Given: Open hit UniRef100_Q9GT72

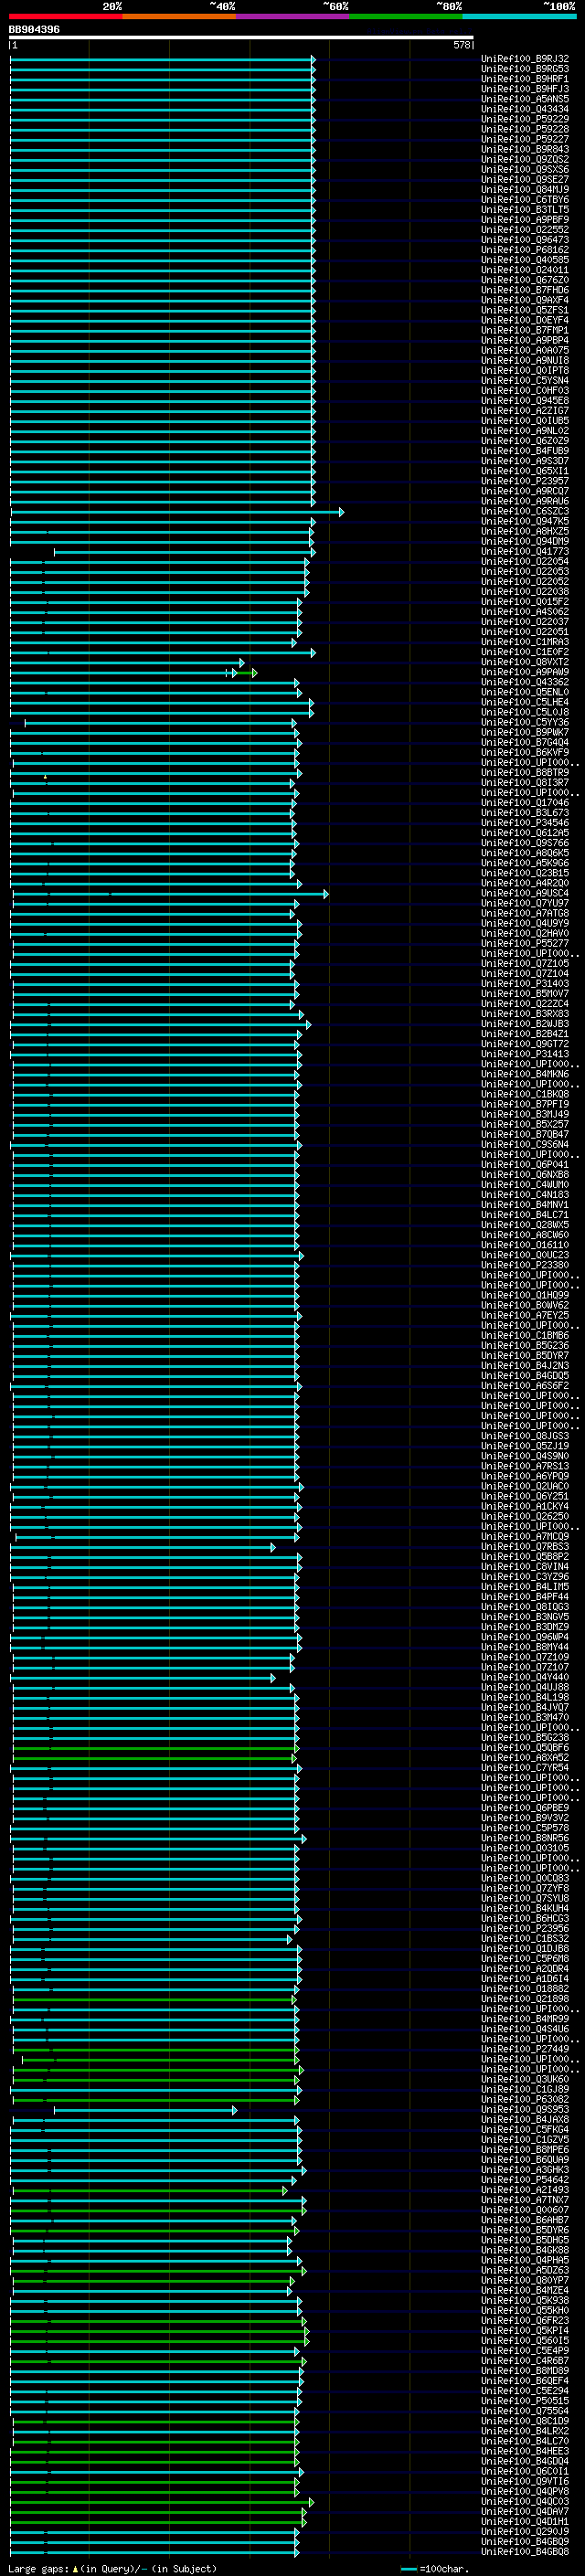Looking at the screenshot, I should pos(525,1044).
